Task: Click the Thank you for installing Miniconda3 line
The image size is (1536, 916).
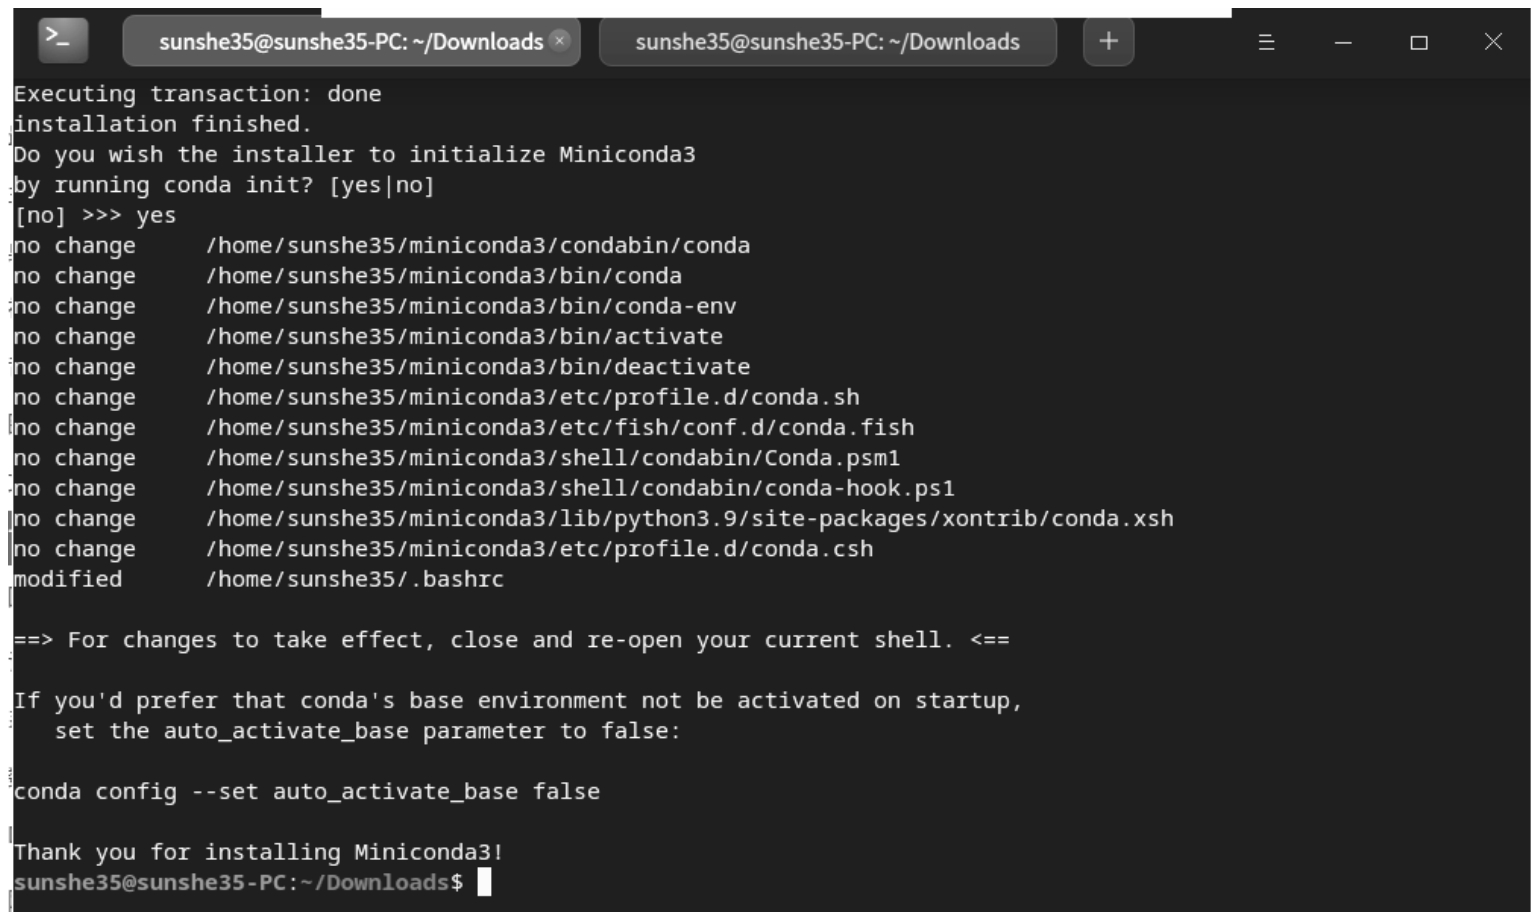Action: (x=258, y=852)
